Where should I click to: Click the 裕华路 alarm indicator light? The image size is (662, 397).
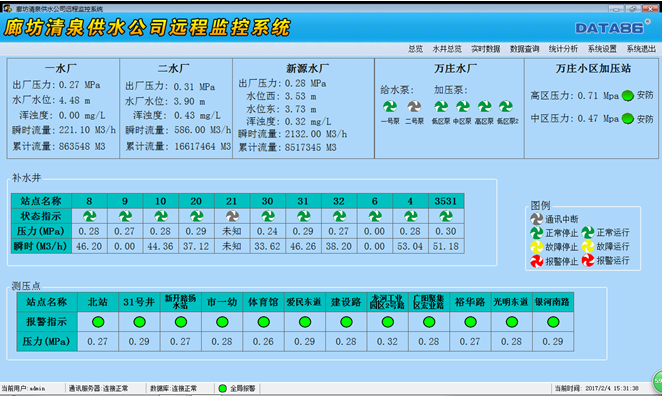(470, 322)
